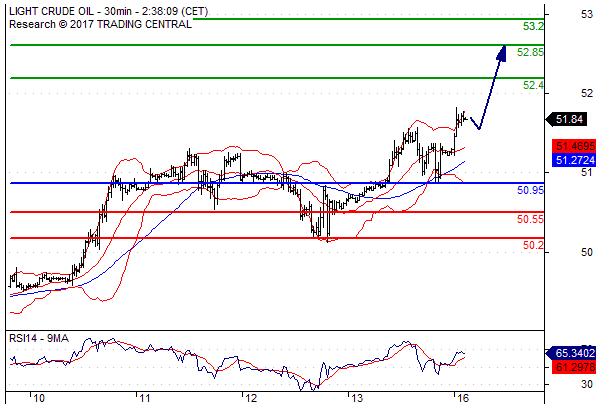
Task: Click the RSI 9MA value tag 61.2978
Action: [574, 367]
